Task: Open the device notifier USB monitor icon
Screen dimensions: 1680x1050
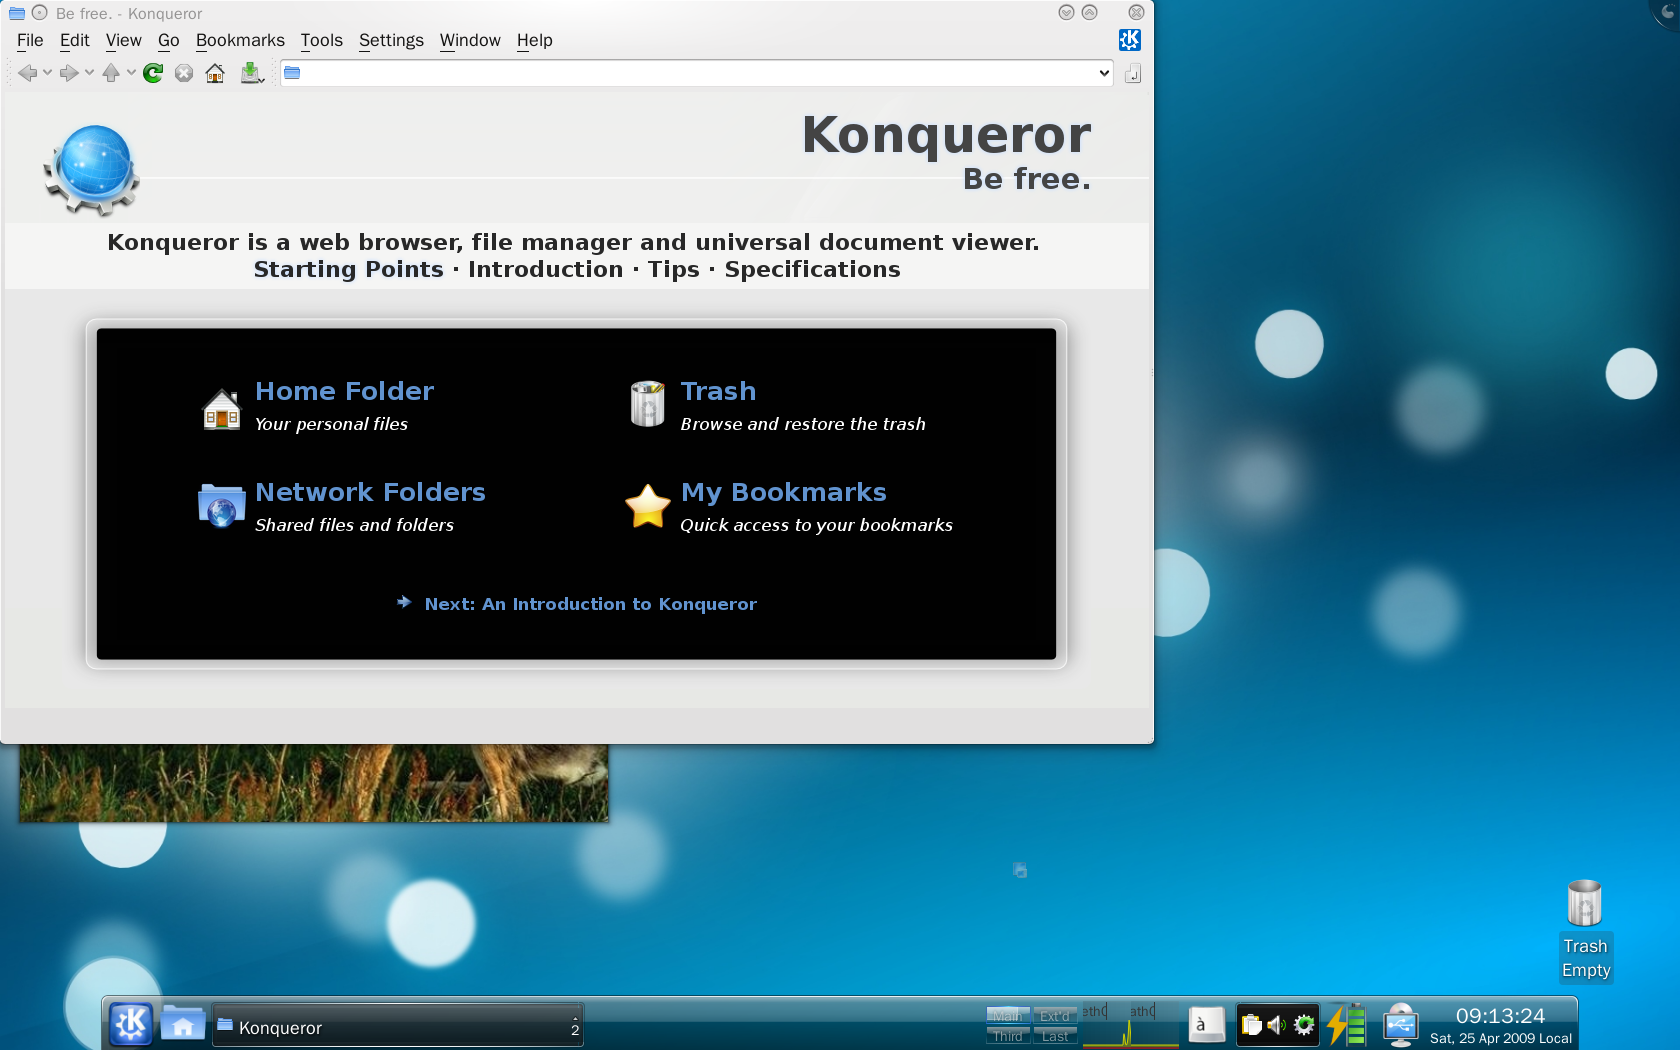Action: click(x=1400, y=1025)
